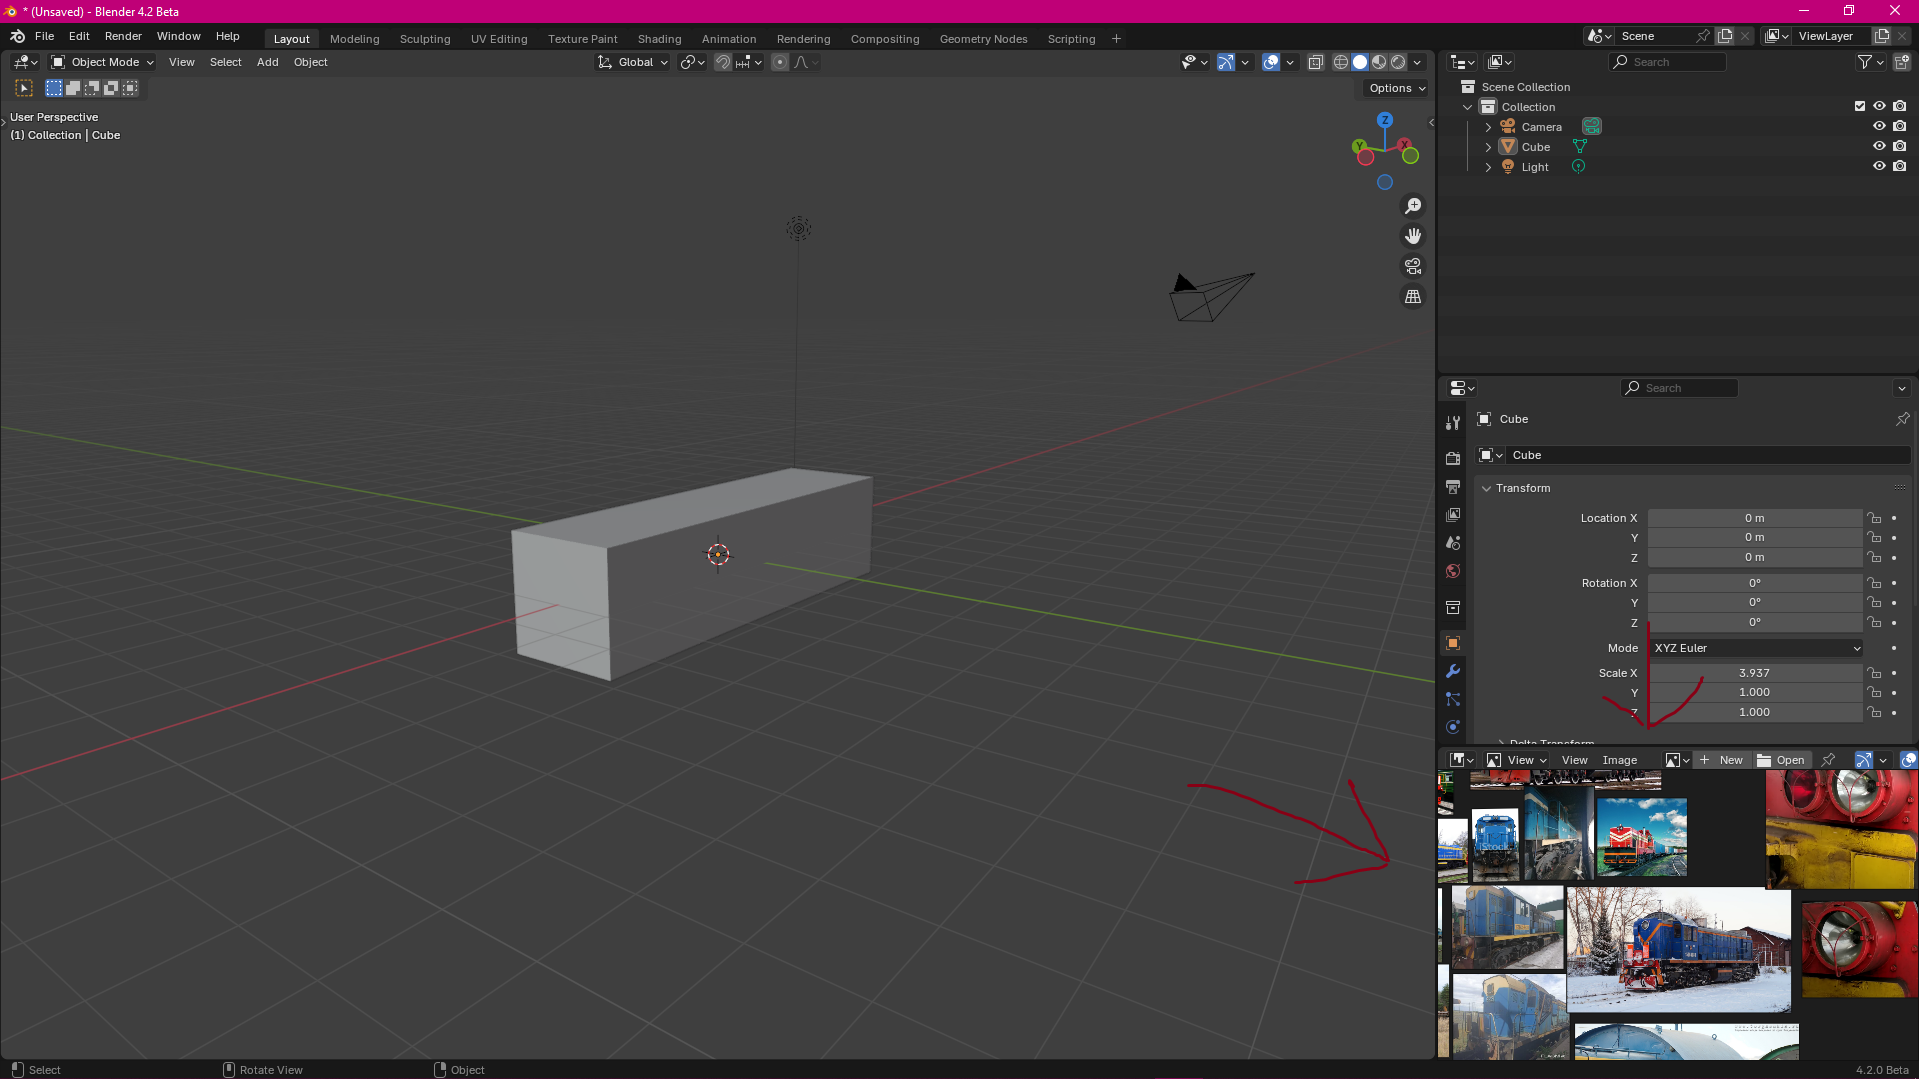Open the Object Mode dropdown
The width and height of the screenshot is (1919, 1079).
(x=103, y=62)
